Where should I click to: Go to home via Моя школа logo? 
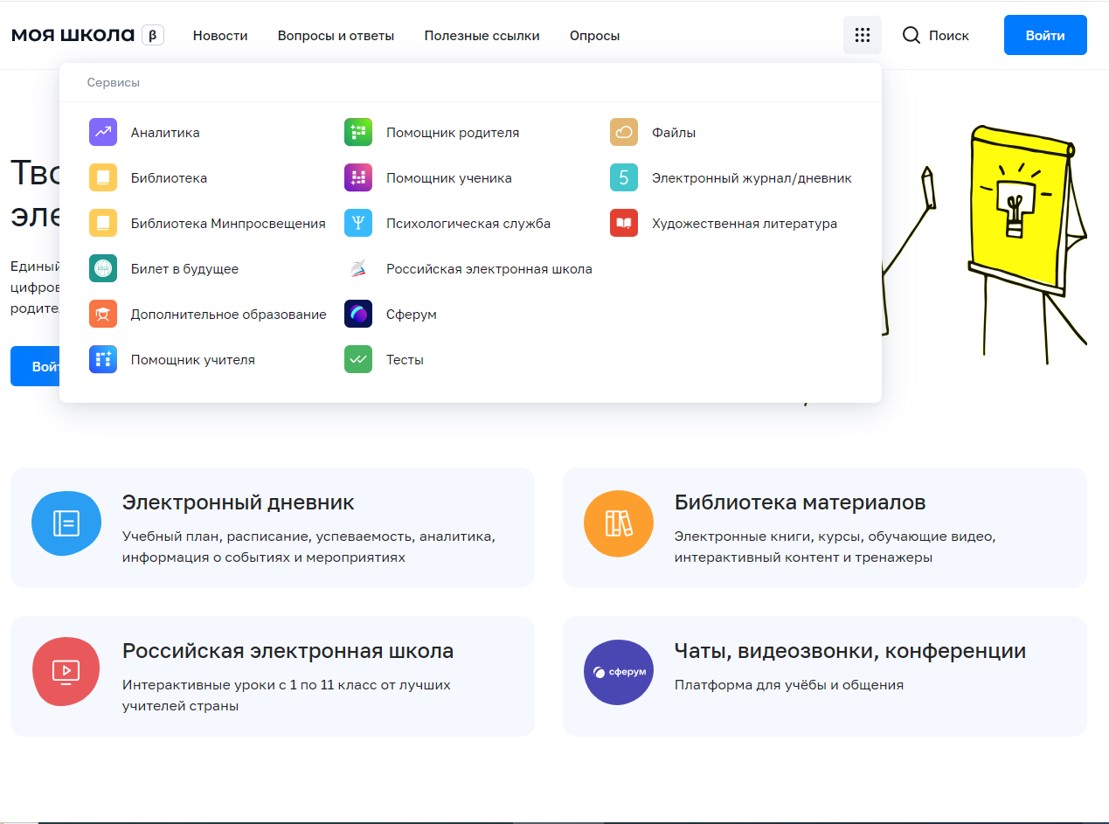pos(73,35)
